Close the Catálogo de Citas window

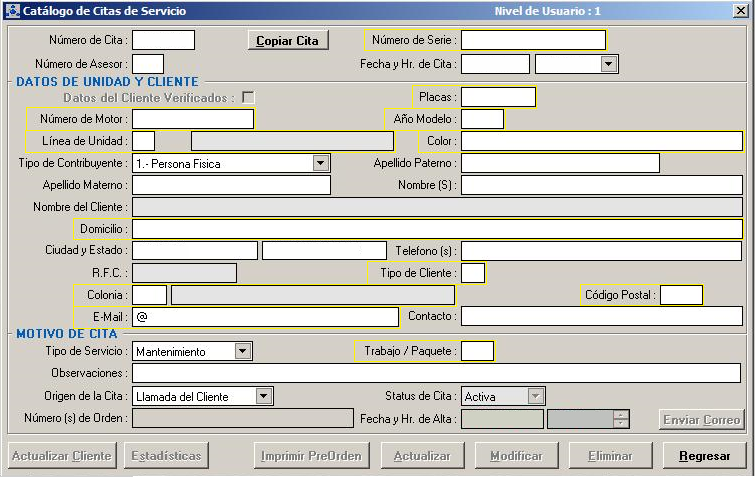point(741,11)
